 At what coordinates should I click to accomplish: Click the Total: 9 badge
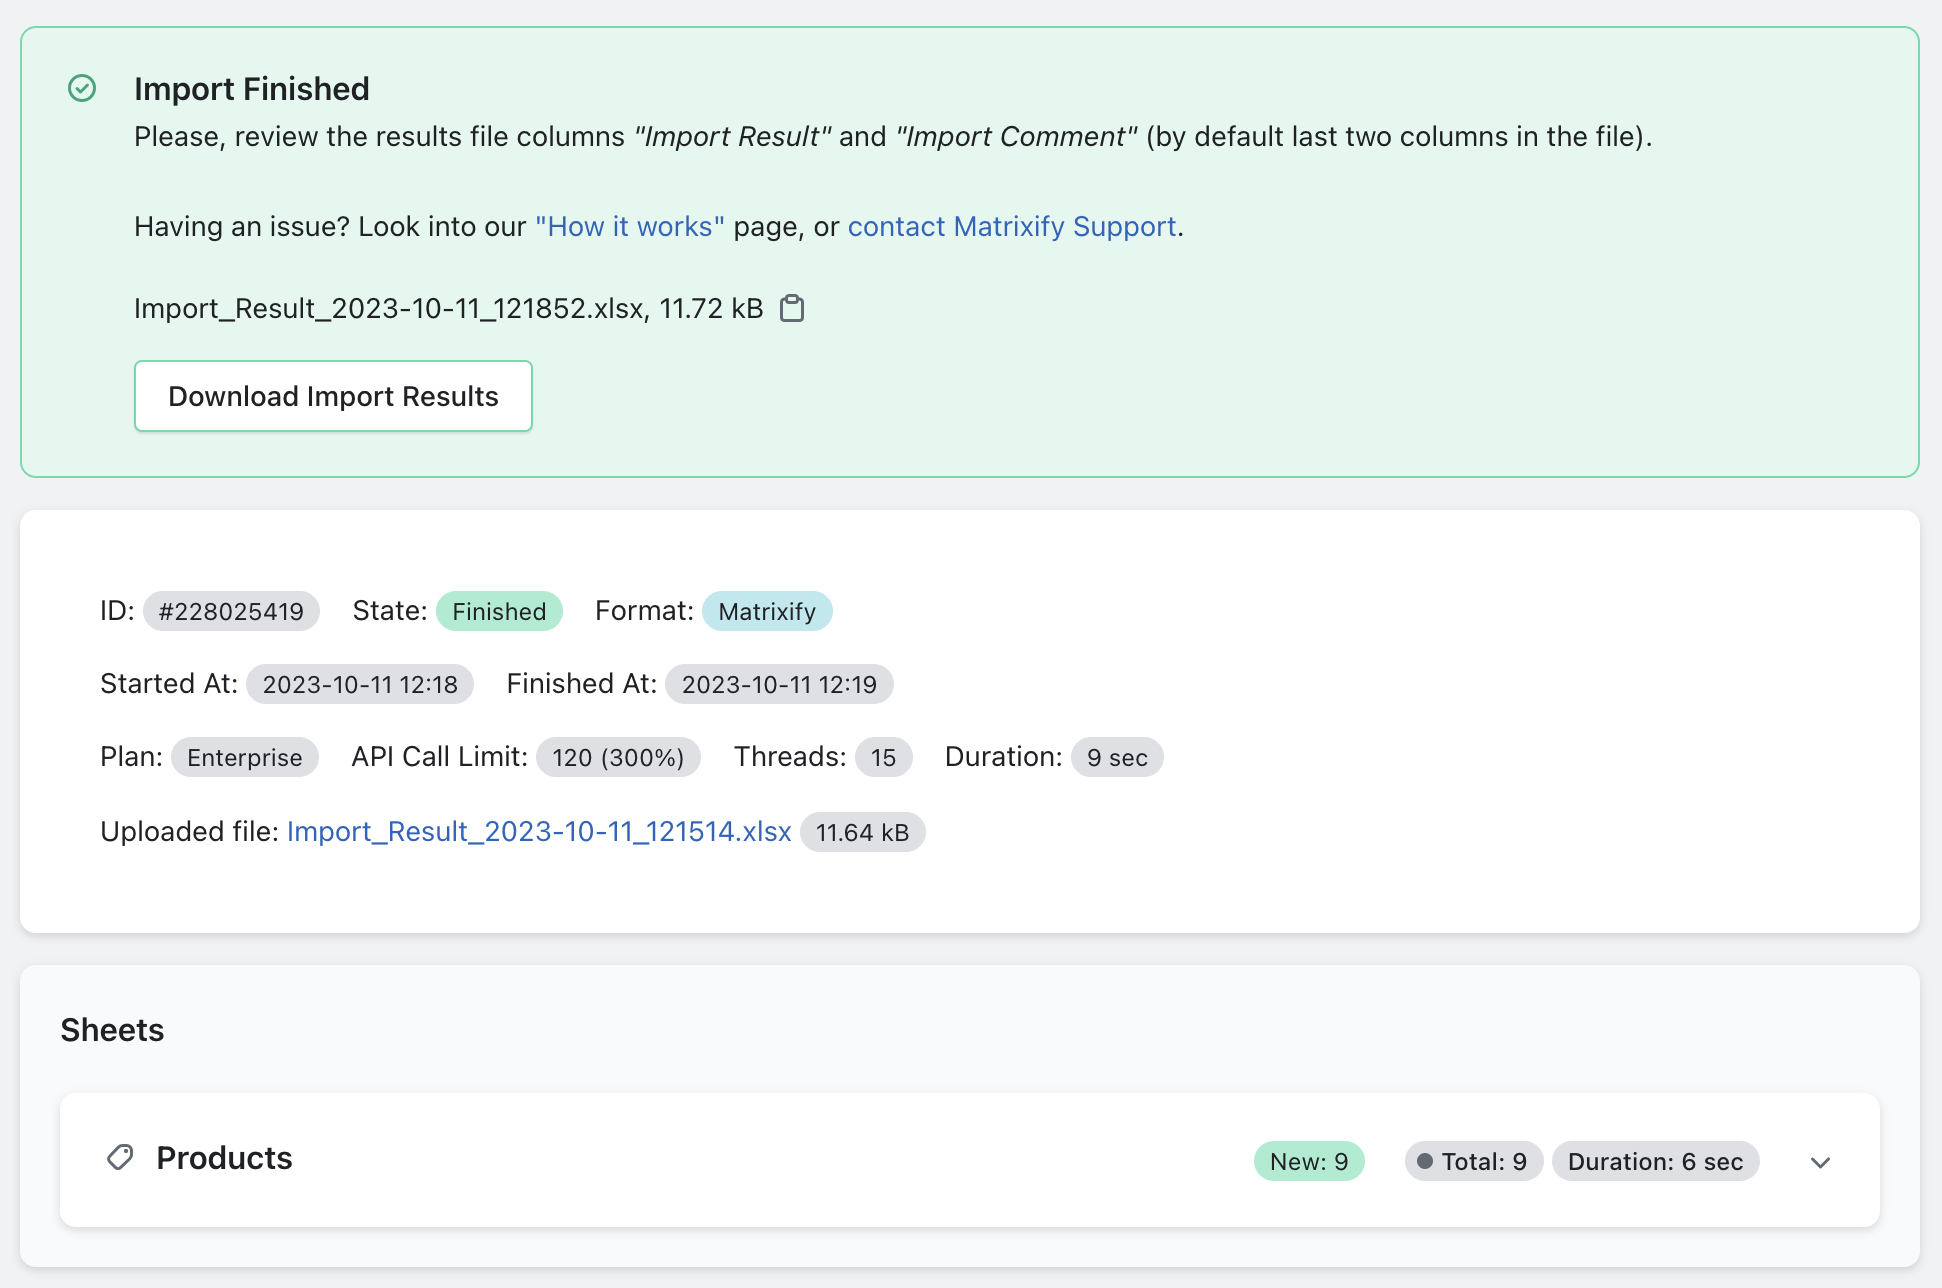1473,1162
